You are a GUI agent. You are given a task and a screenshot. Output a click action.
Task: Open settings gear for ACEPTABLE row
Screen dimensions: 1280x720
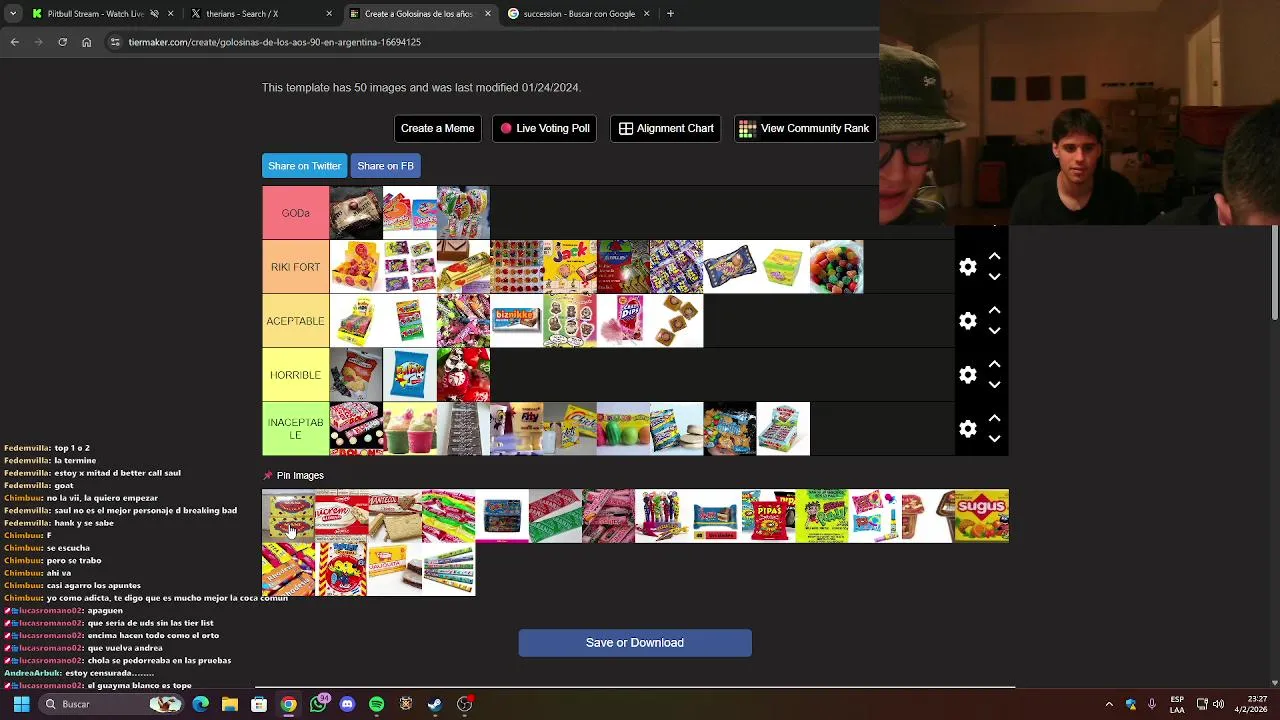(967, 321)
